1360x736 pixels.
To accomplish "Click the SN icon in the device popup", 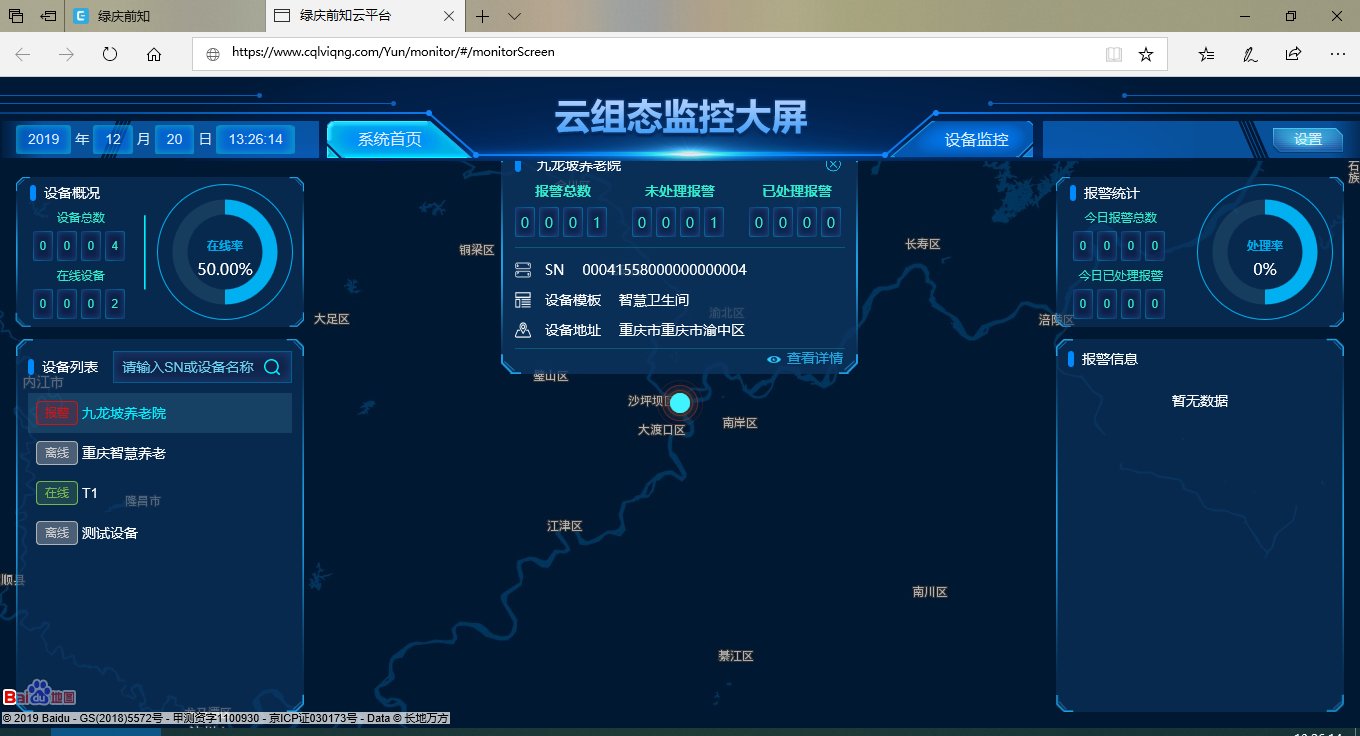I will [523, 269].
